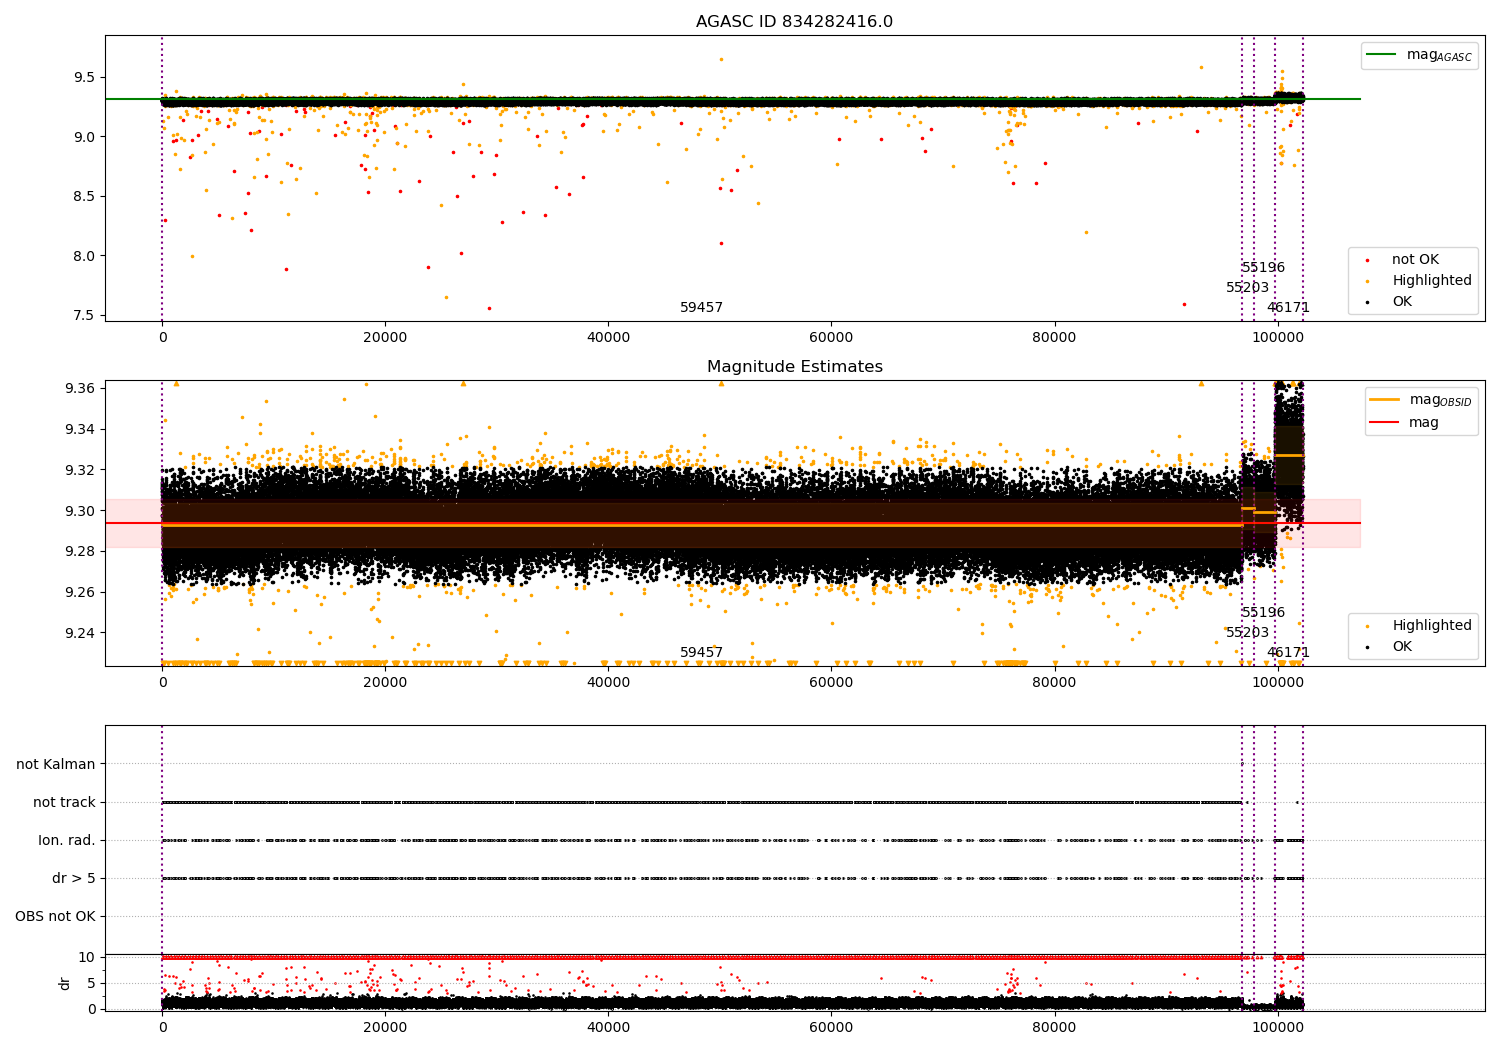
Task: Click the '55203' annotation in the top plot
Action: (1247, 288)
